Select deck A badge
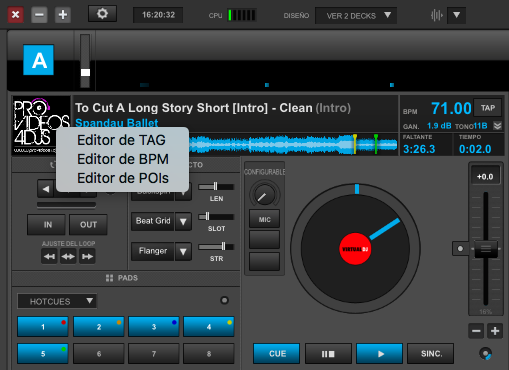Image resolution: width=509 pixels, height=370 pixels. (x=39, y=60)
